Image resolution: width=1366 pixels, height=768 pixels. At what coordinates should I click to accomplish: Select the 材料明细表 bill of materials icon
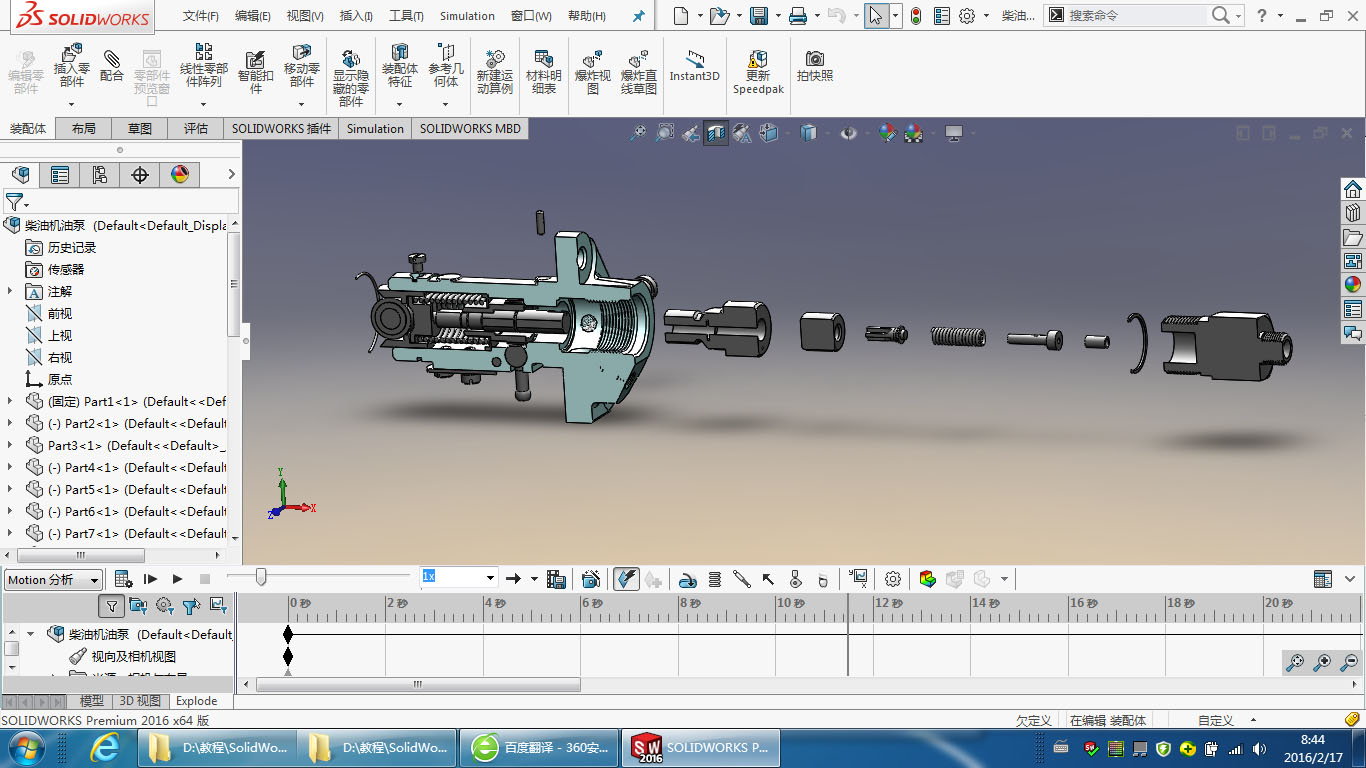coord(544,68)
